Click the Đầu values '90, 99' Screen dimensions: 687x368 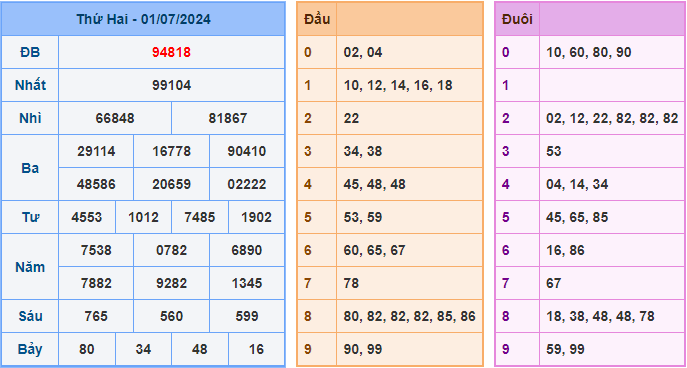(x=363, y=349)
